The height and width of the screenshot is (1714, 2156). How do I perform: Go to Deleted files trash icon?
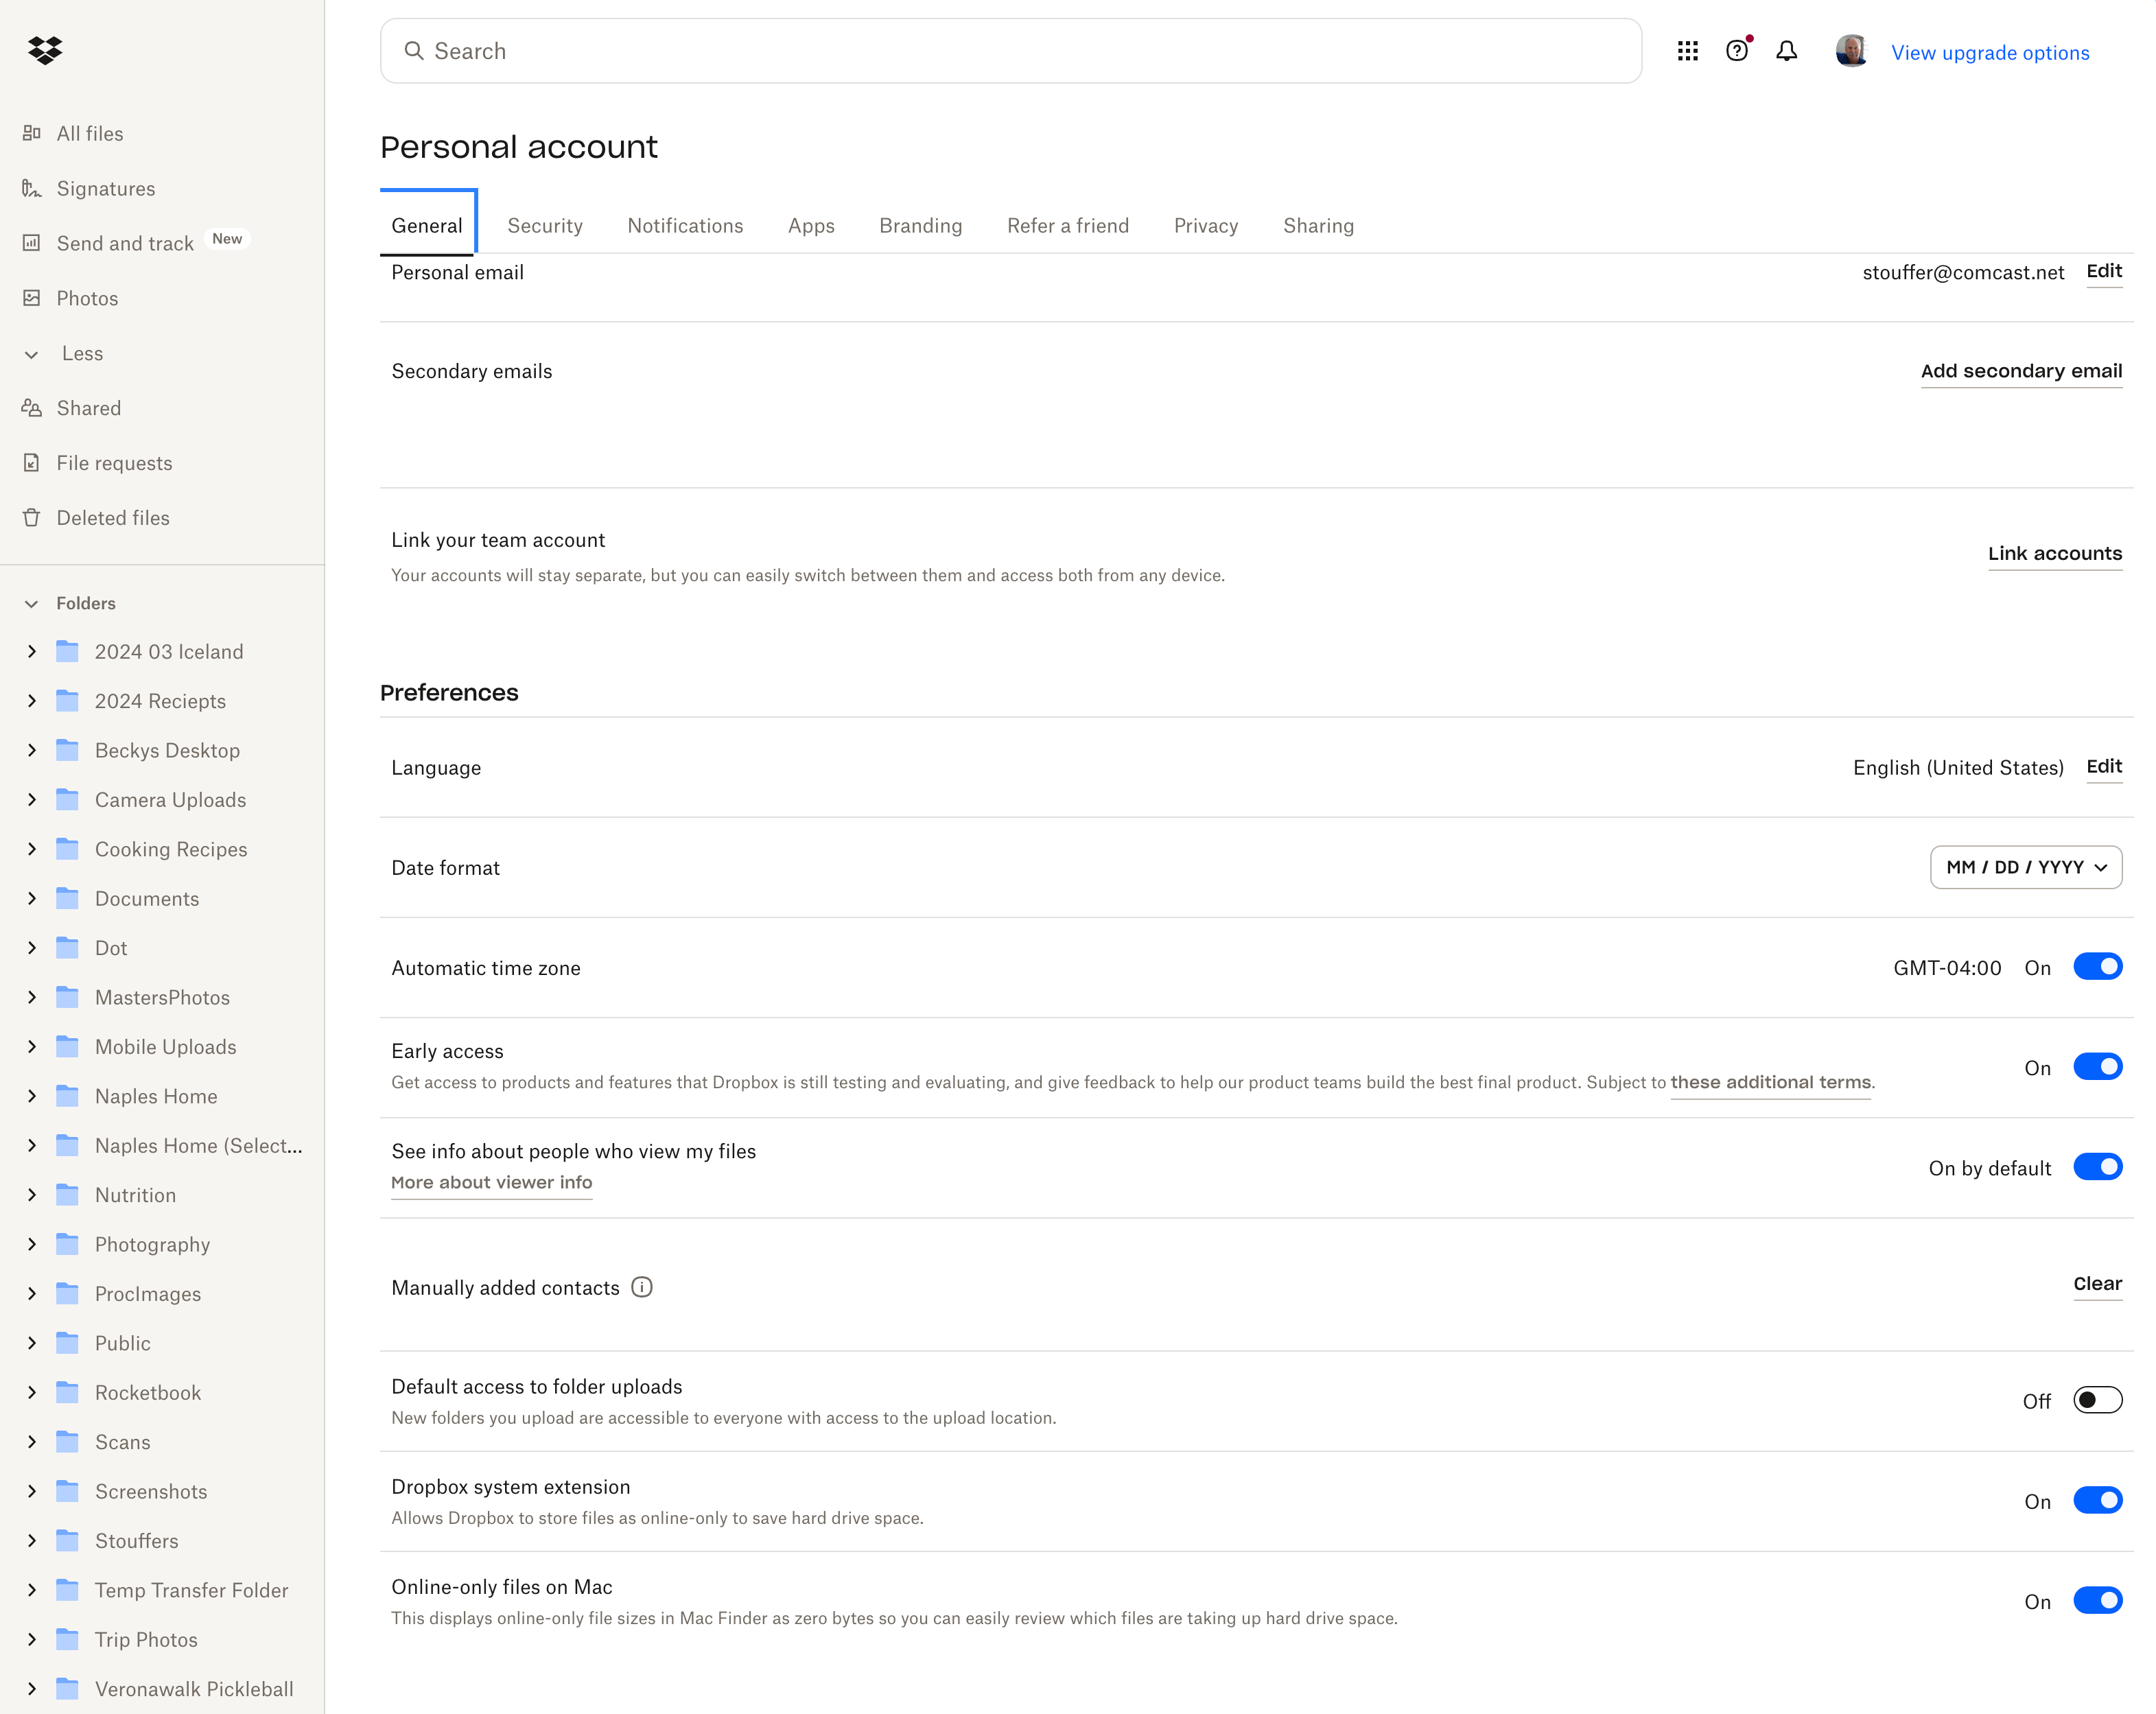(x=32, y=518)
